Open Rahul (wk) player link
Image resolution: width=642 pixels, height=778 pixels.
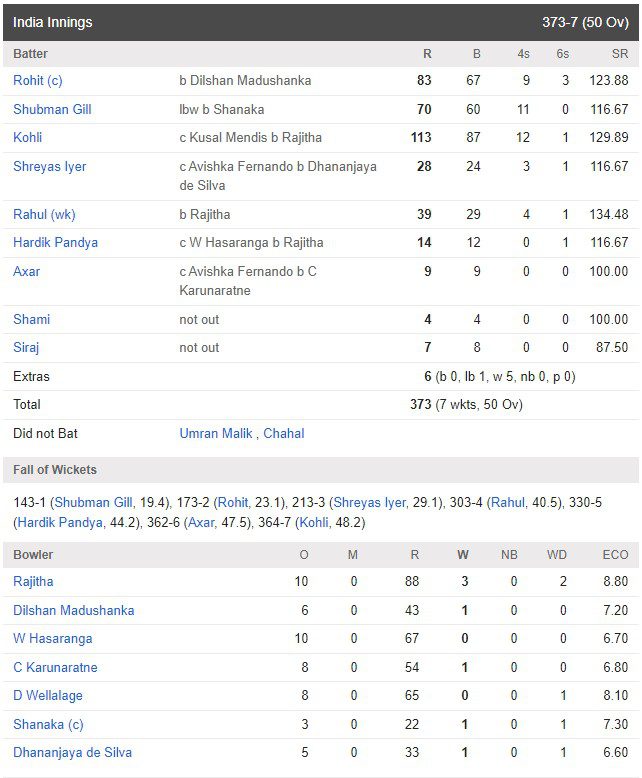click(x=44, y=214)
